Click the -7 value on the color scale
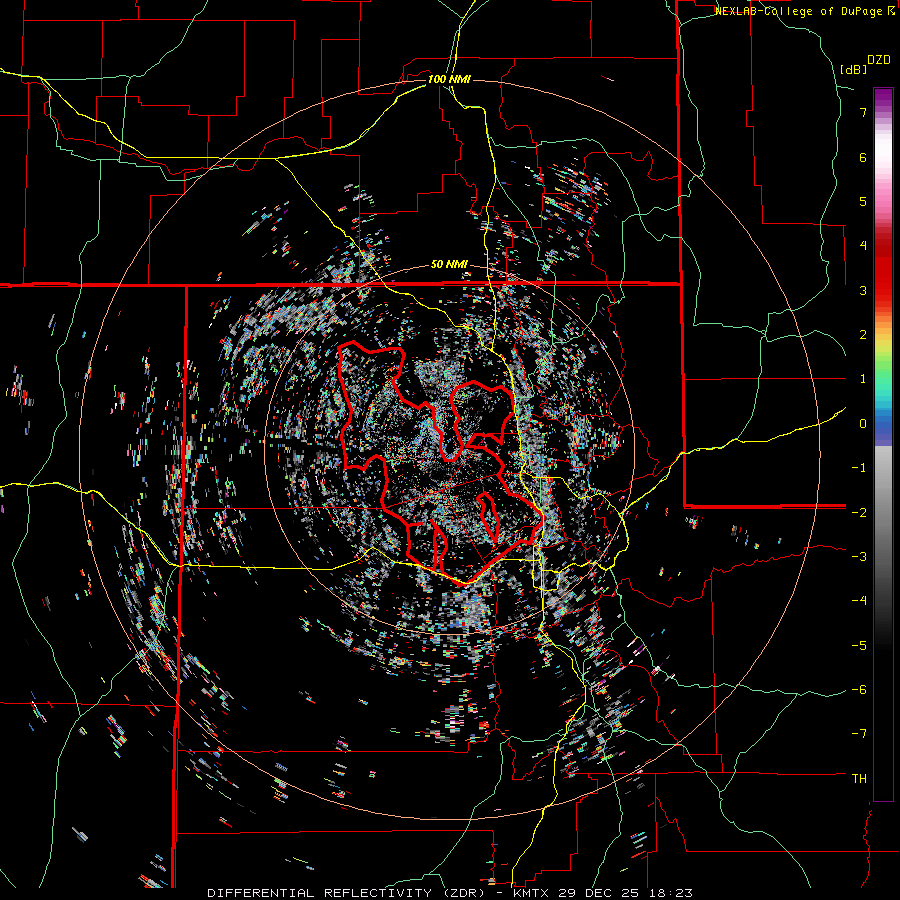 click(x=859, y=734)
